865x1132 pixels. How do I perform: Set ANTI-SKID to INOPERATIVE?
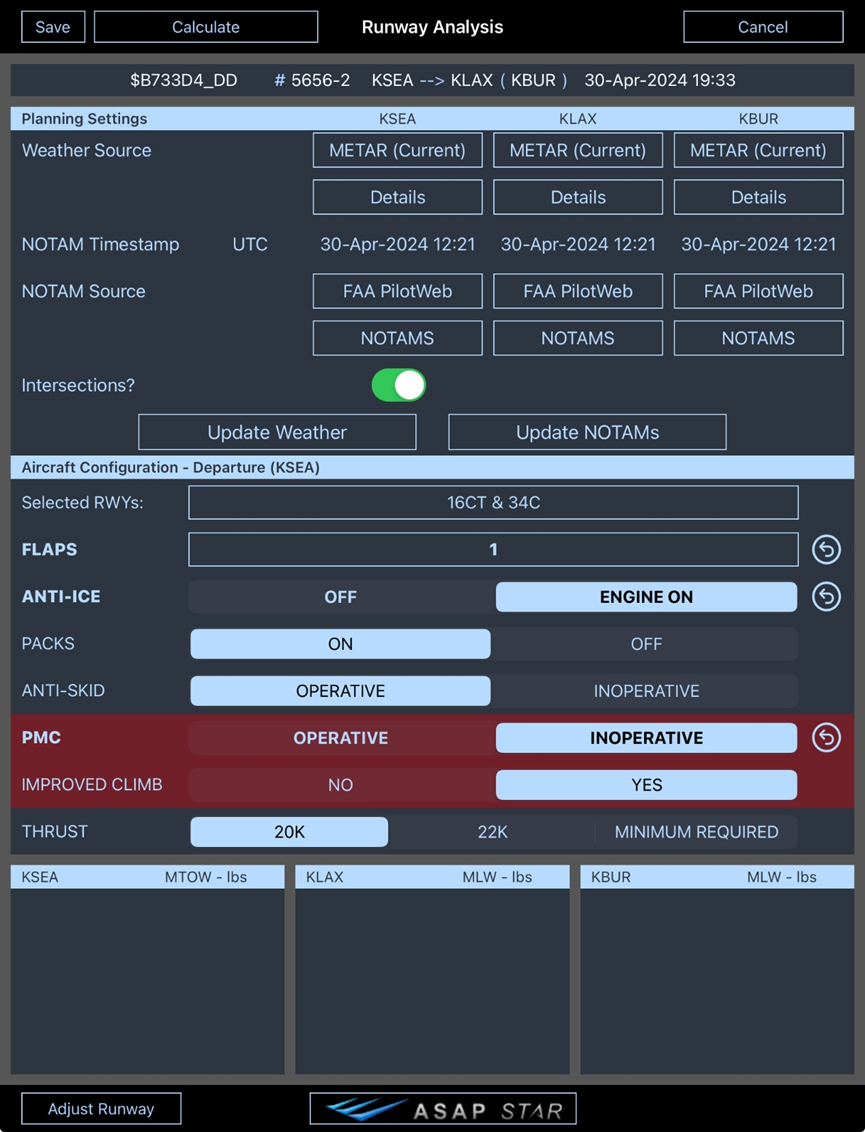(646, 691)
